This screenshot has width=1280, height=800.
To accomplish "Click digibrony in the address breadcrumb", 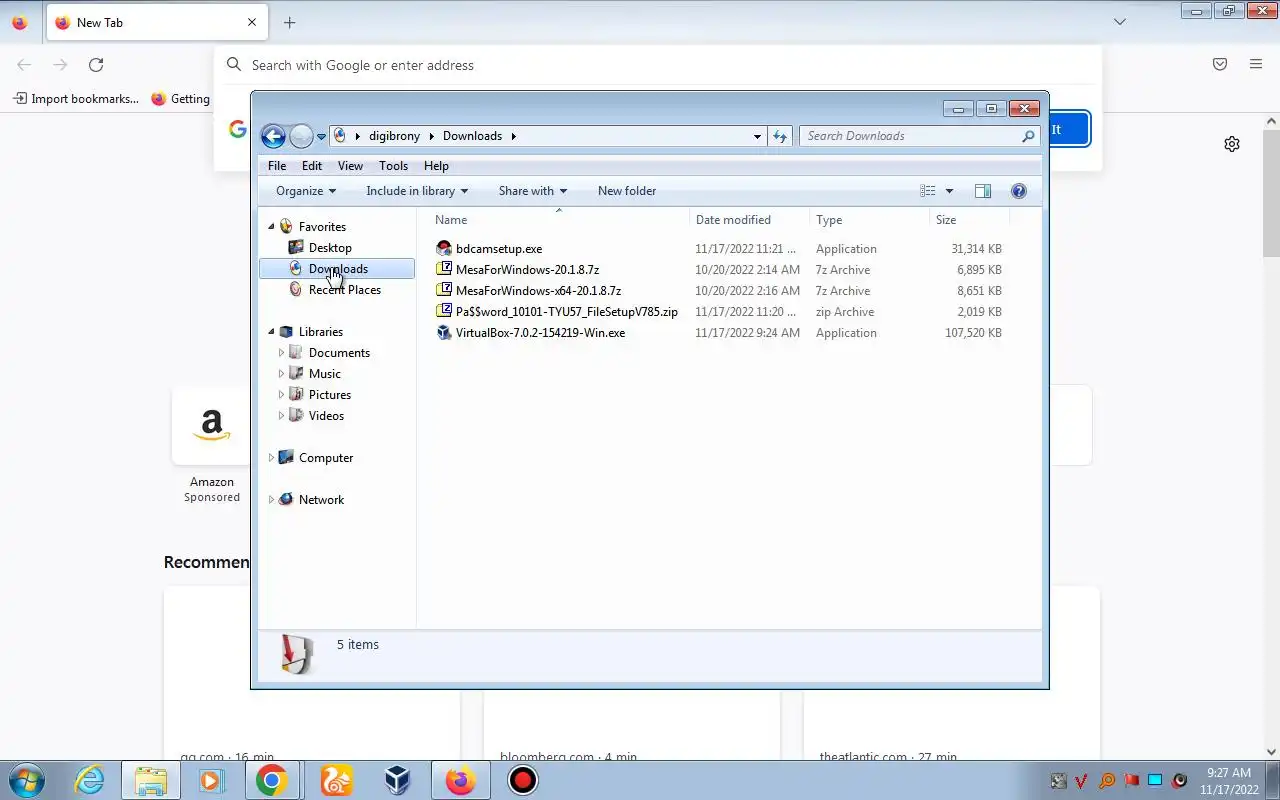I will pyautogui.click(x=394, y=136).
